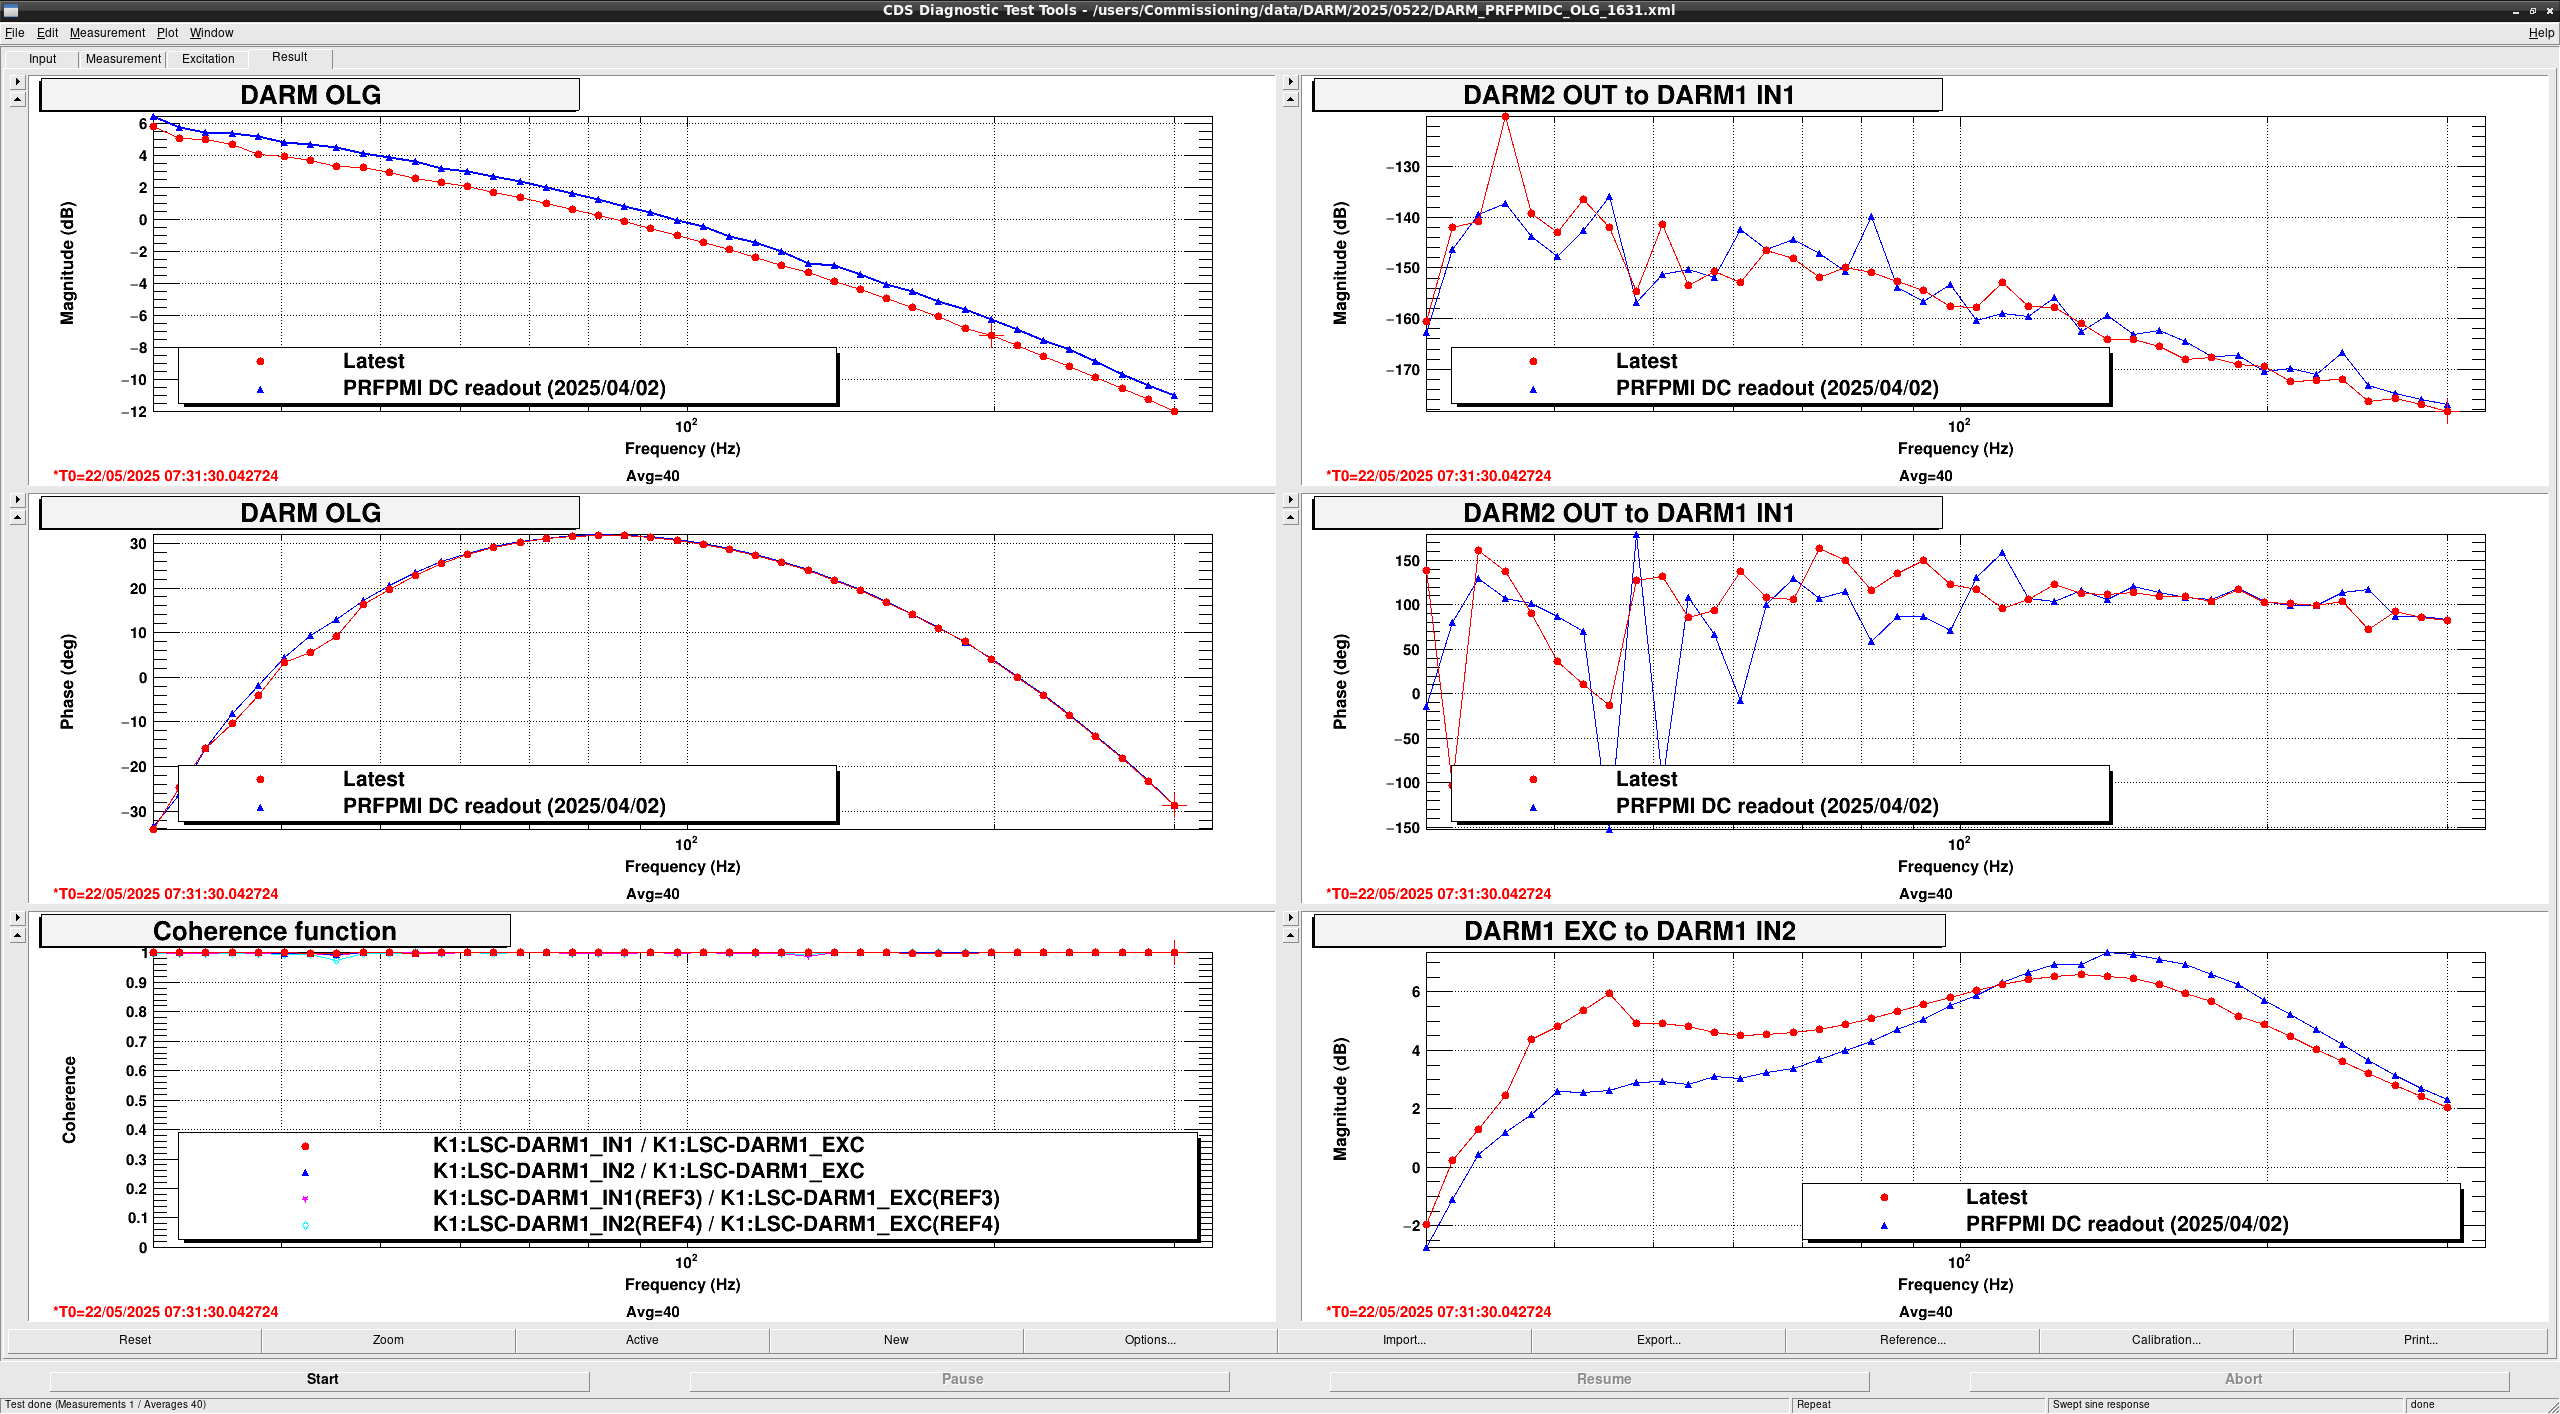Click 'Latest' legend entry in DARM OLG magnitude plot
The height and width of the screenshot is (1414, 2560).
coord(373,361)
